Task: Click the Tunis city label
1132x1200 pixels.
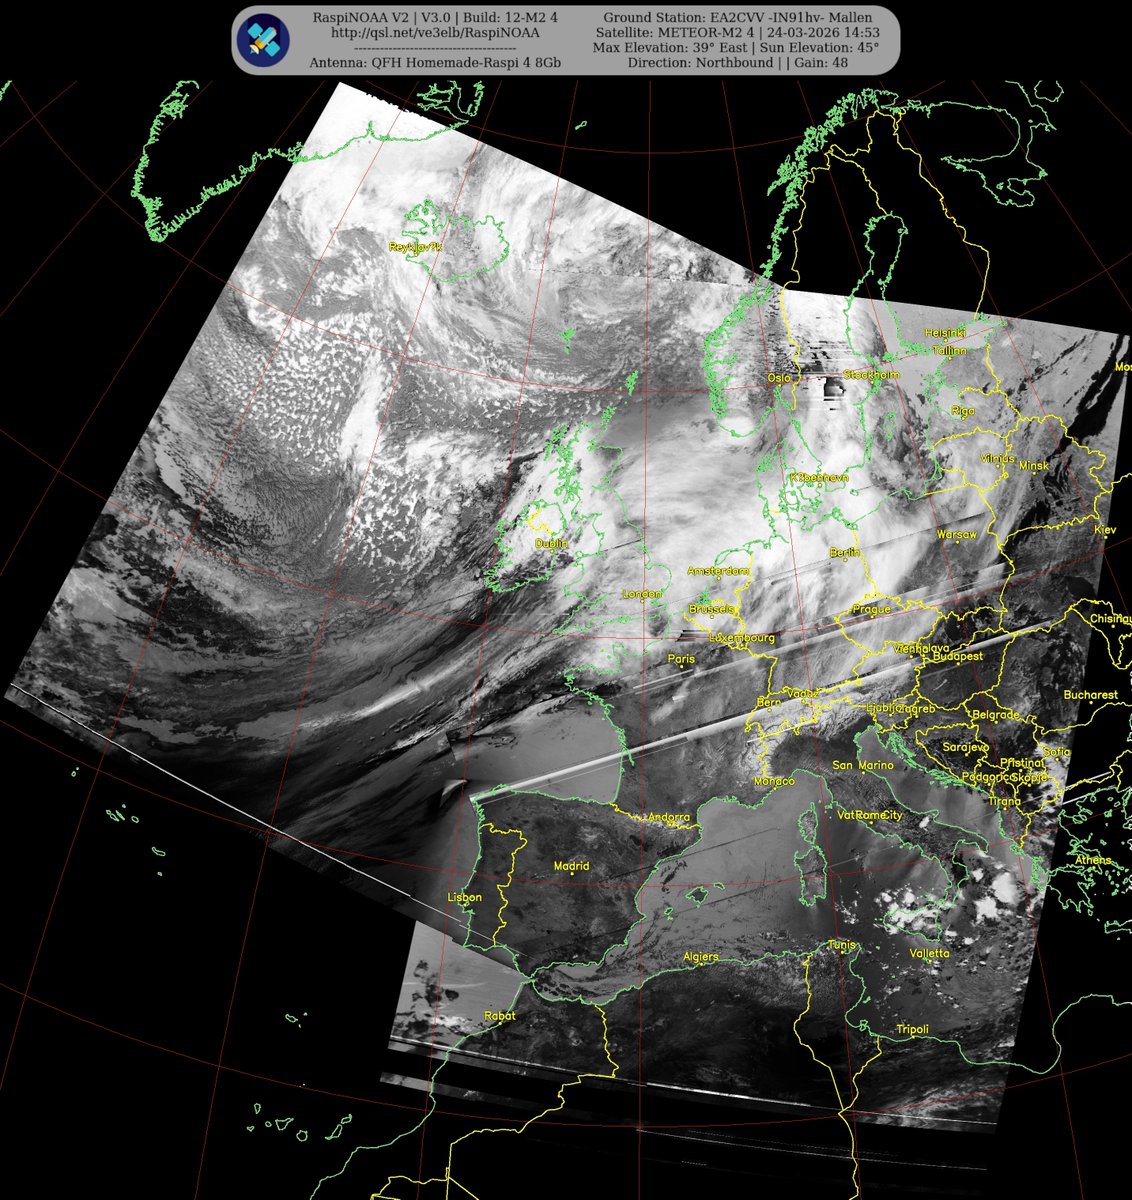Action: click(842, 945)
